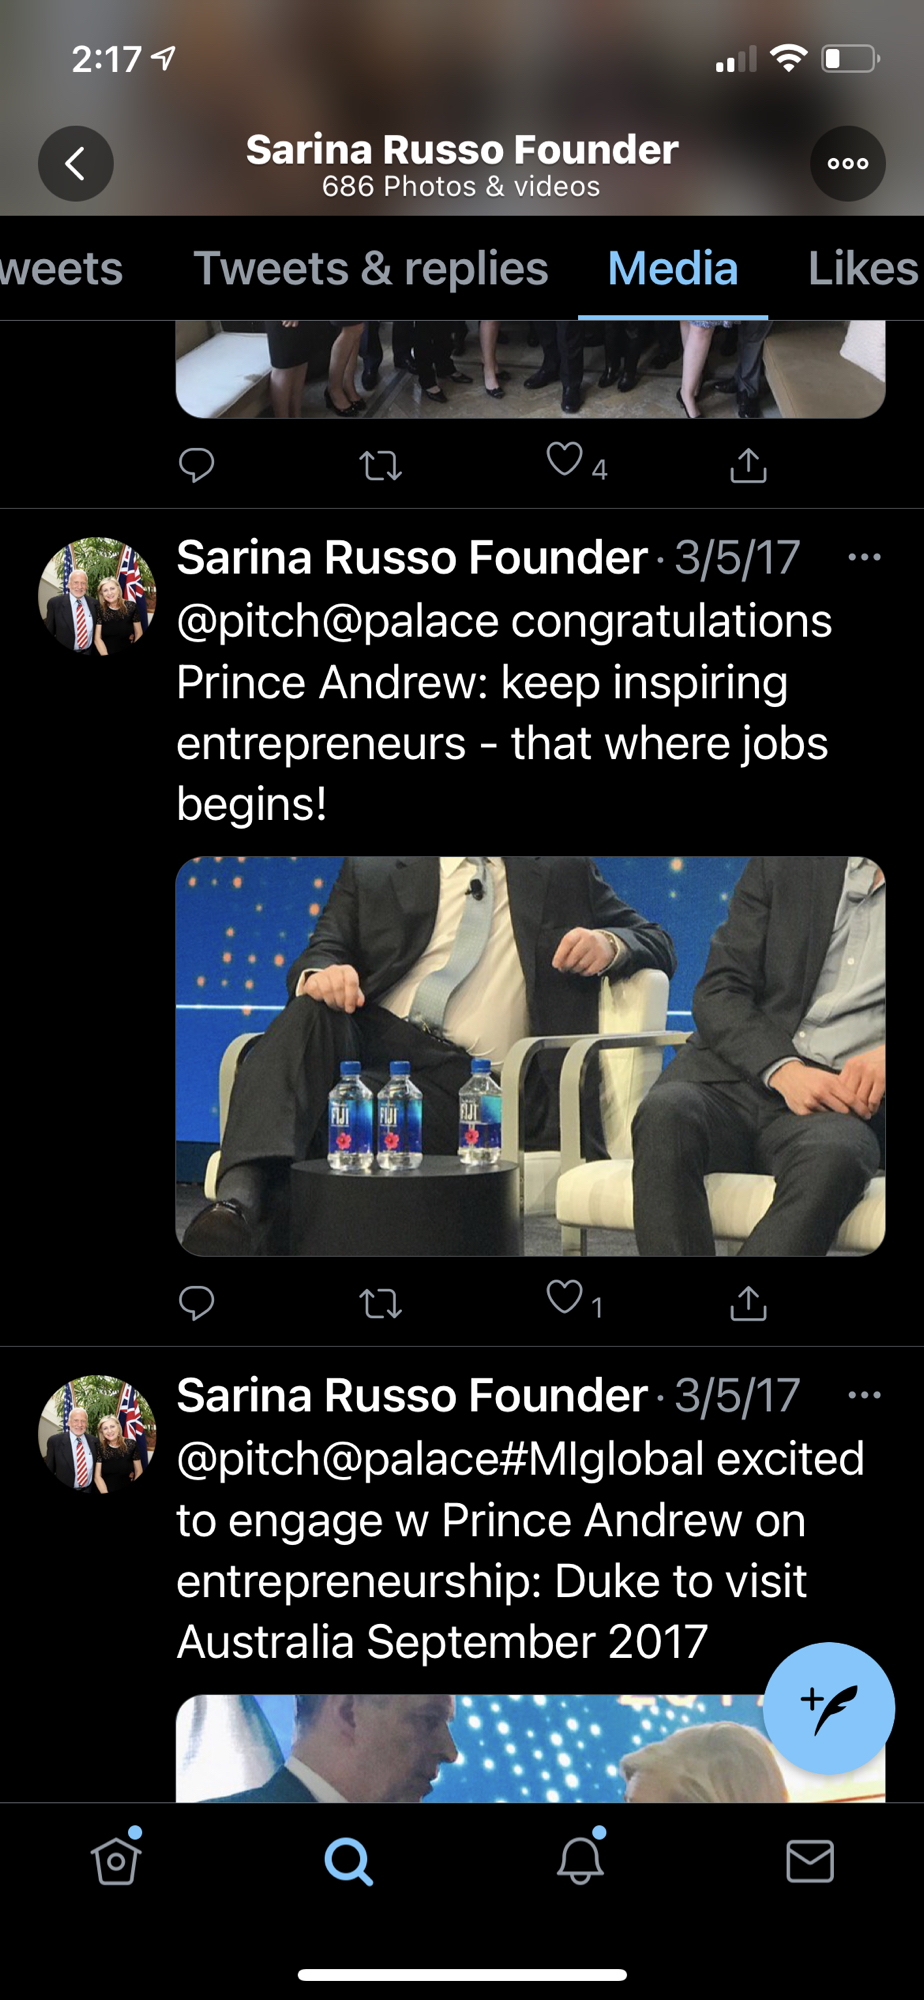Expand options for the #MIglobal tweet
924x2000 pixels.
(x=864, y=1395)
